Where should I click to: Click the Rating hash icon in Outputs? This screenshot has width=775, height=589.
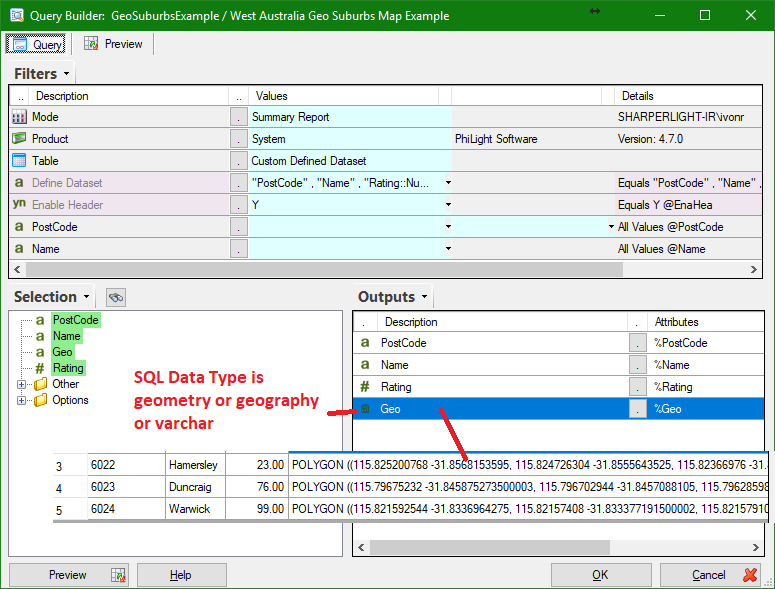(365, 386)
